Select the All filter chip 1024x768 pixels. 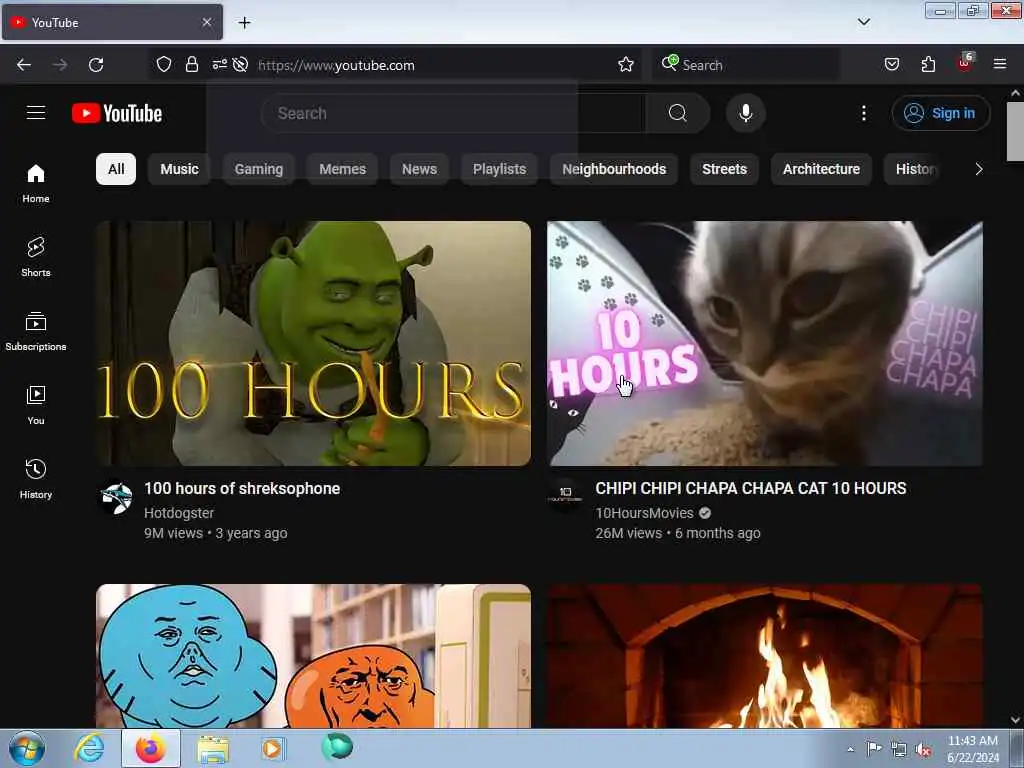116,169
